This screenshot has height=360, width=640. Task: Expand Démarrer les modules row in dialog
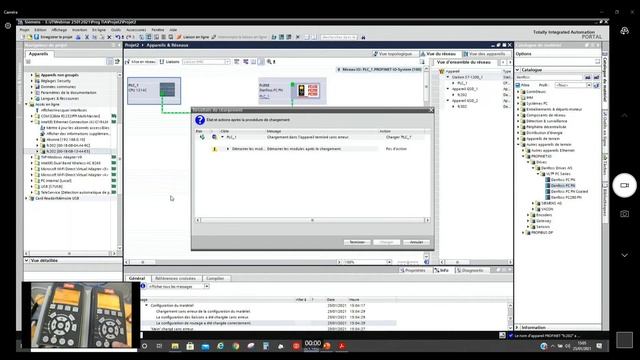click(x=228, y=149)
